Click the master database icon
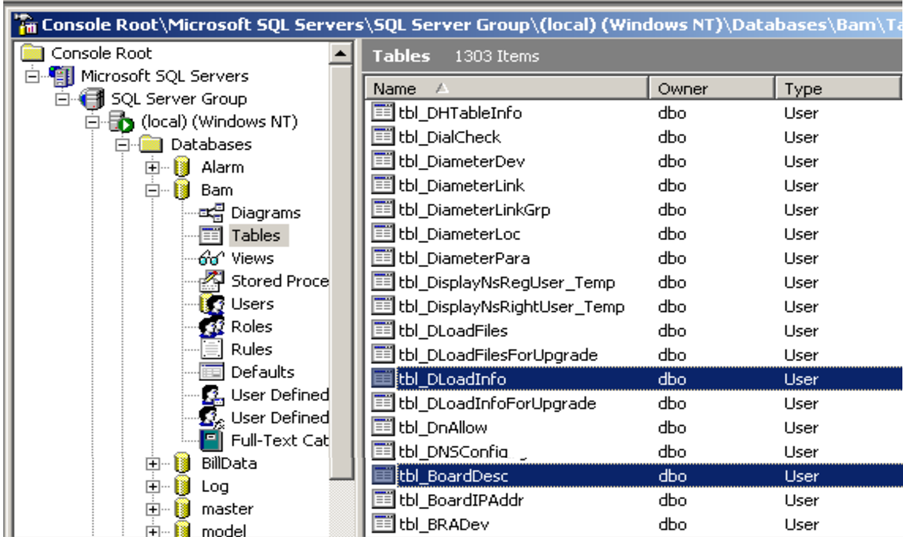903x537 pixels. (x=182, y=508)
